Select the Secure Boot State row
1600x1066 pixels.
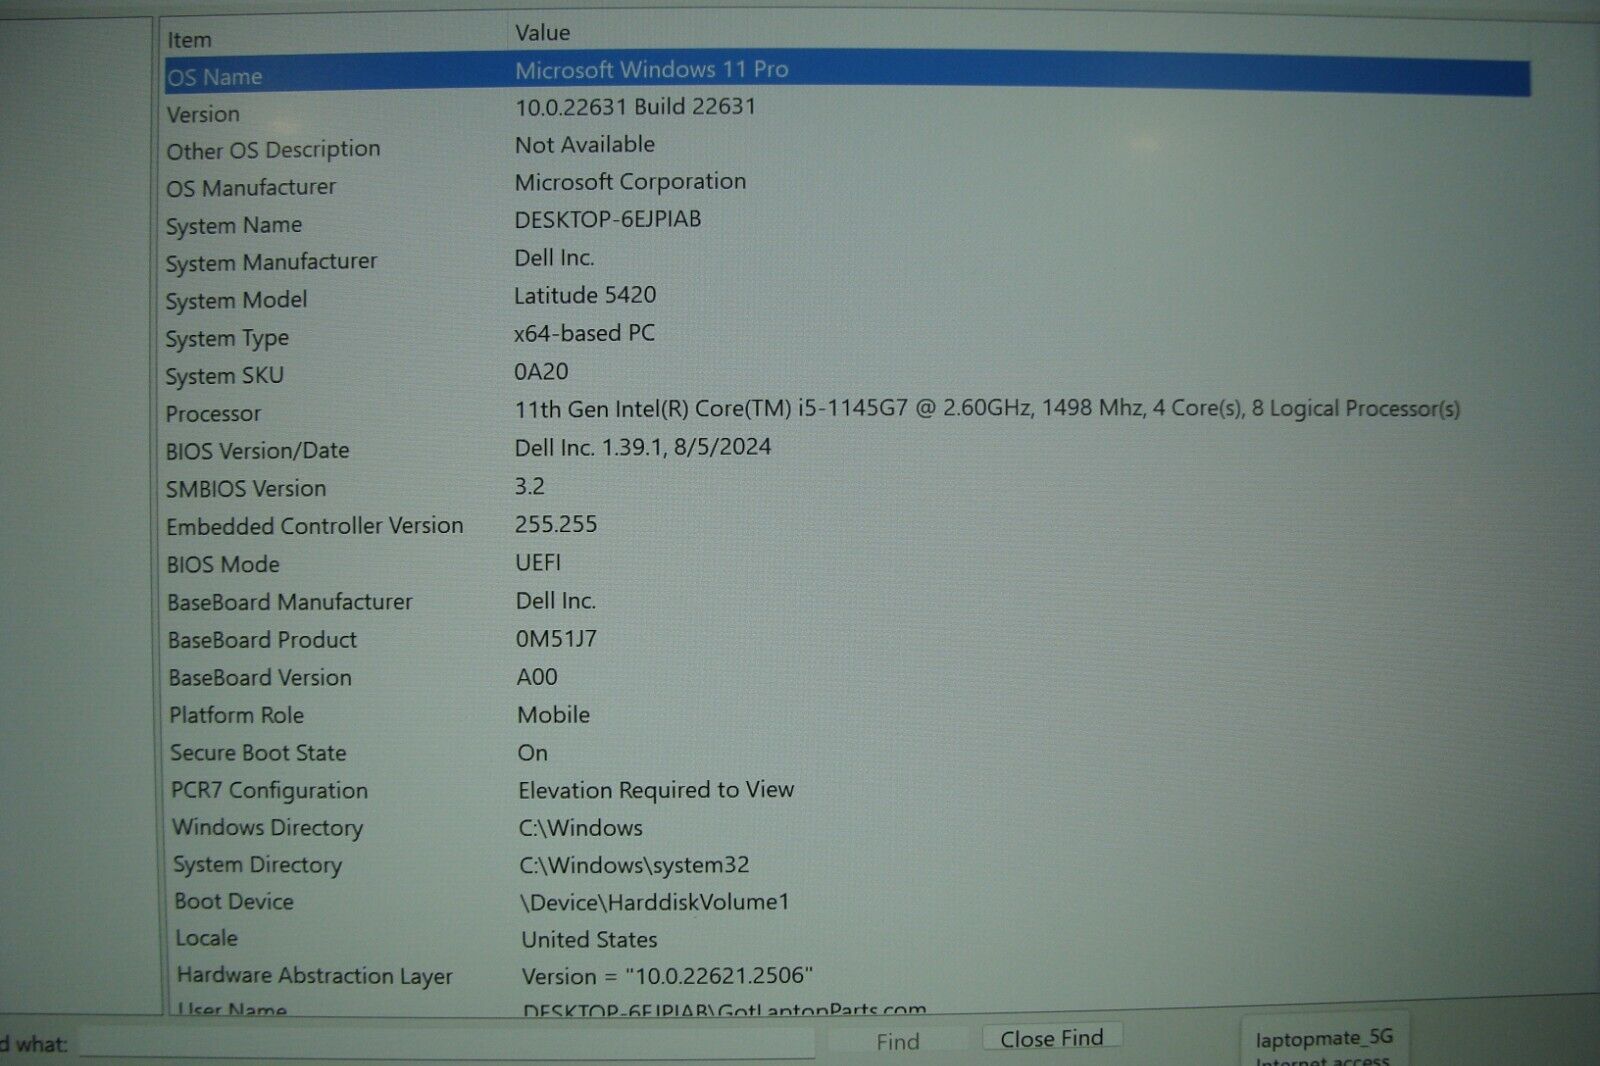[847, 752]
